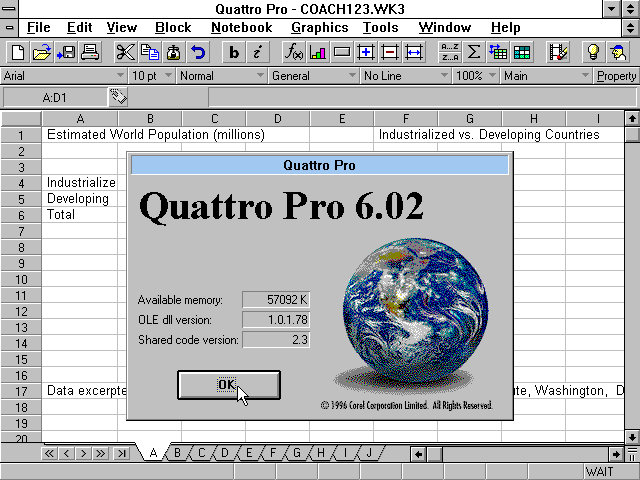
Task: Open the Arial font dropdown
Action: pyautogui.click(x=63, y=76)
